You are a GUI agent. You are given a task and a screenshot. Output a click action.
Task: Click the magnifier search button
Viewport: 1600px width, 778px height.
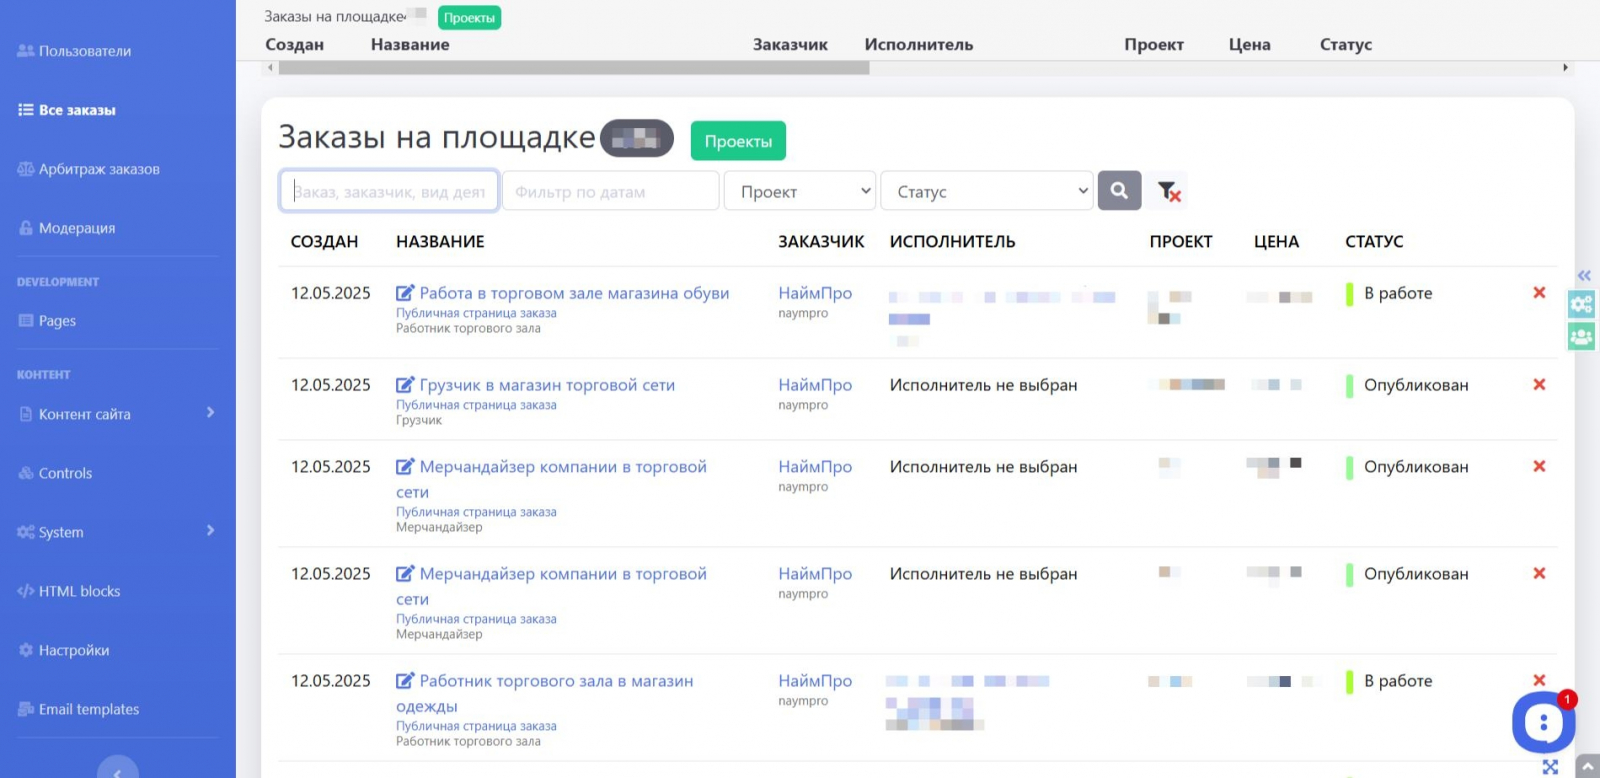pos(1119,190)
